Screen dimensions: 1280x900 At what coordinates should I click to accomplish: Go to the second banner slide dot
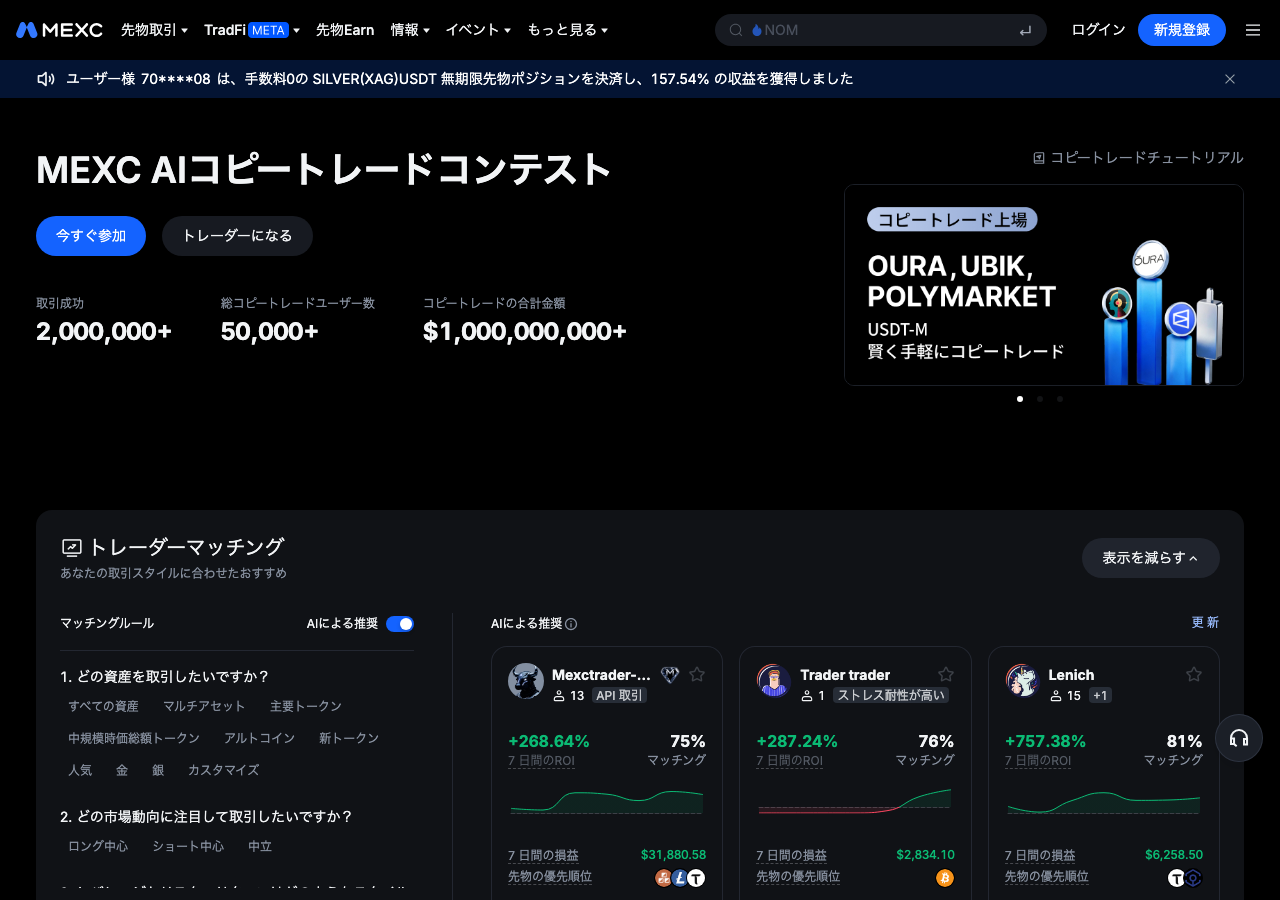pos(1040,399)
